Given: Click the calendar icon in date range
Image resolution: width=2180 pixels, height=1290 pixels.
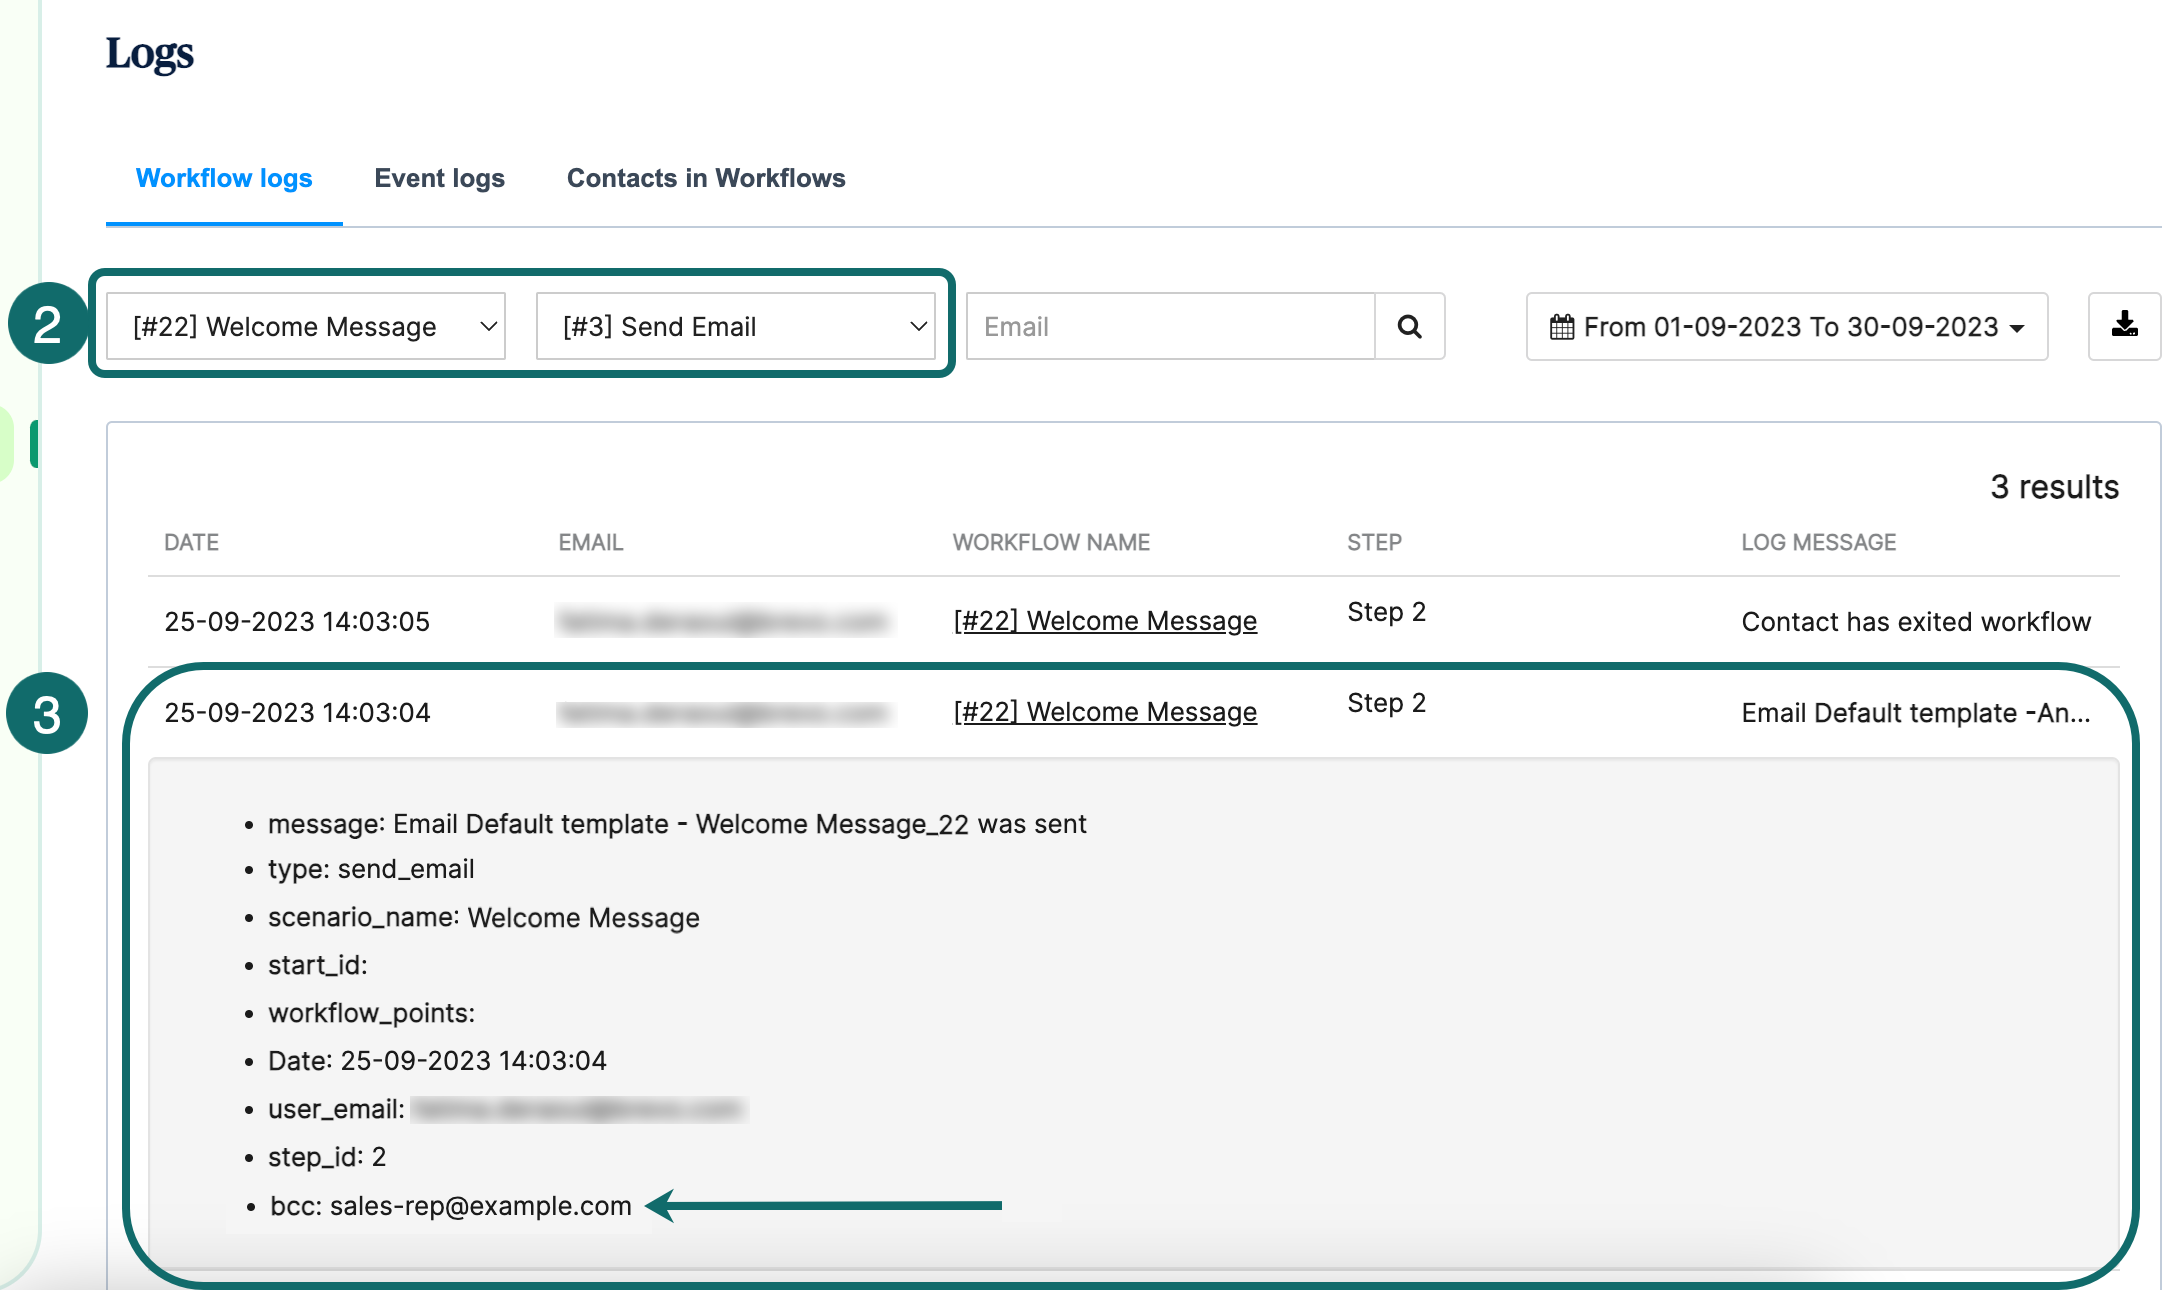Looking at the screenshot, I should 1561,327.
